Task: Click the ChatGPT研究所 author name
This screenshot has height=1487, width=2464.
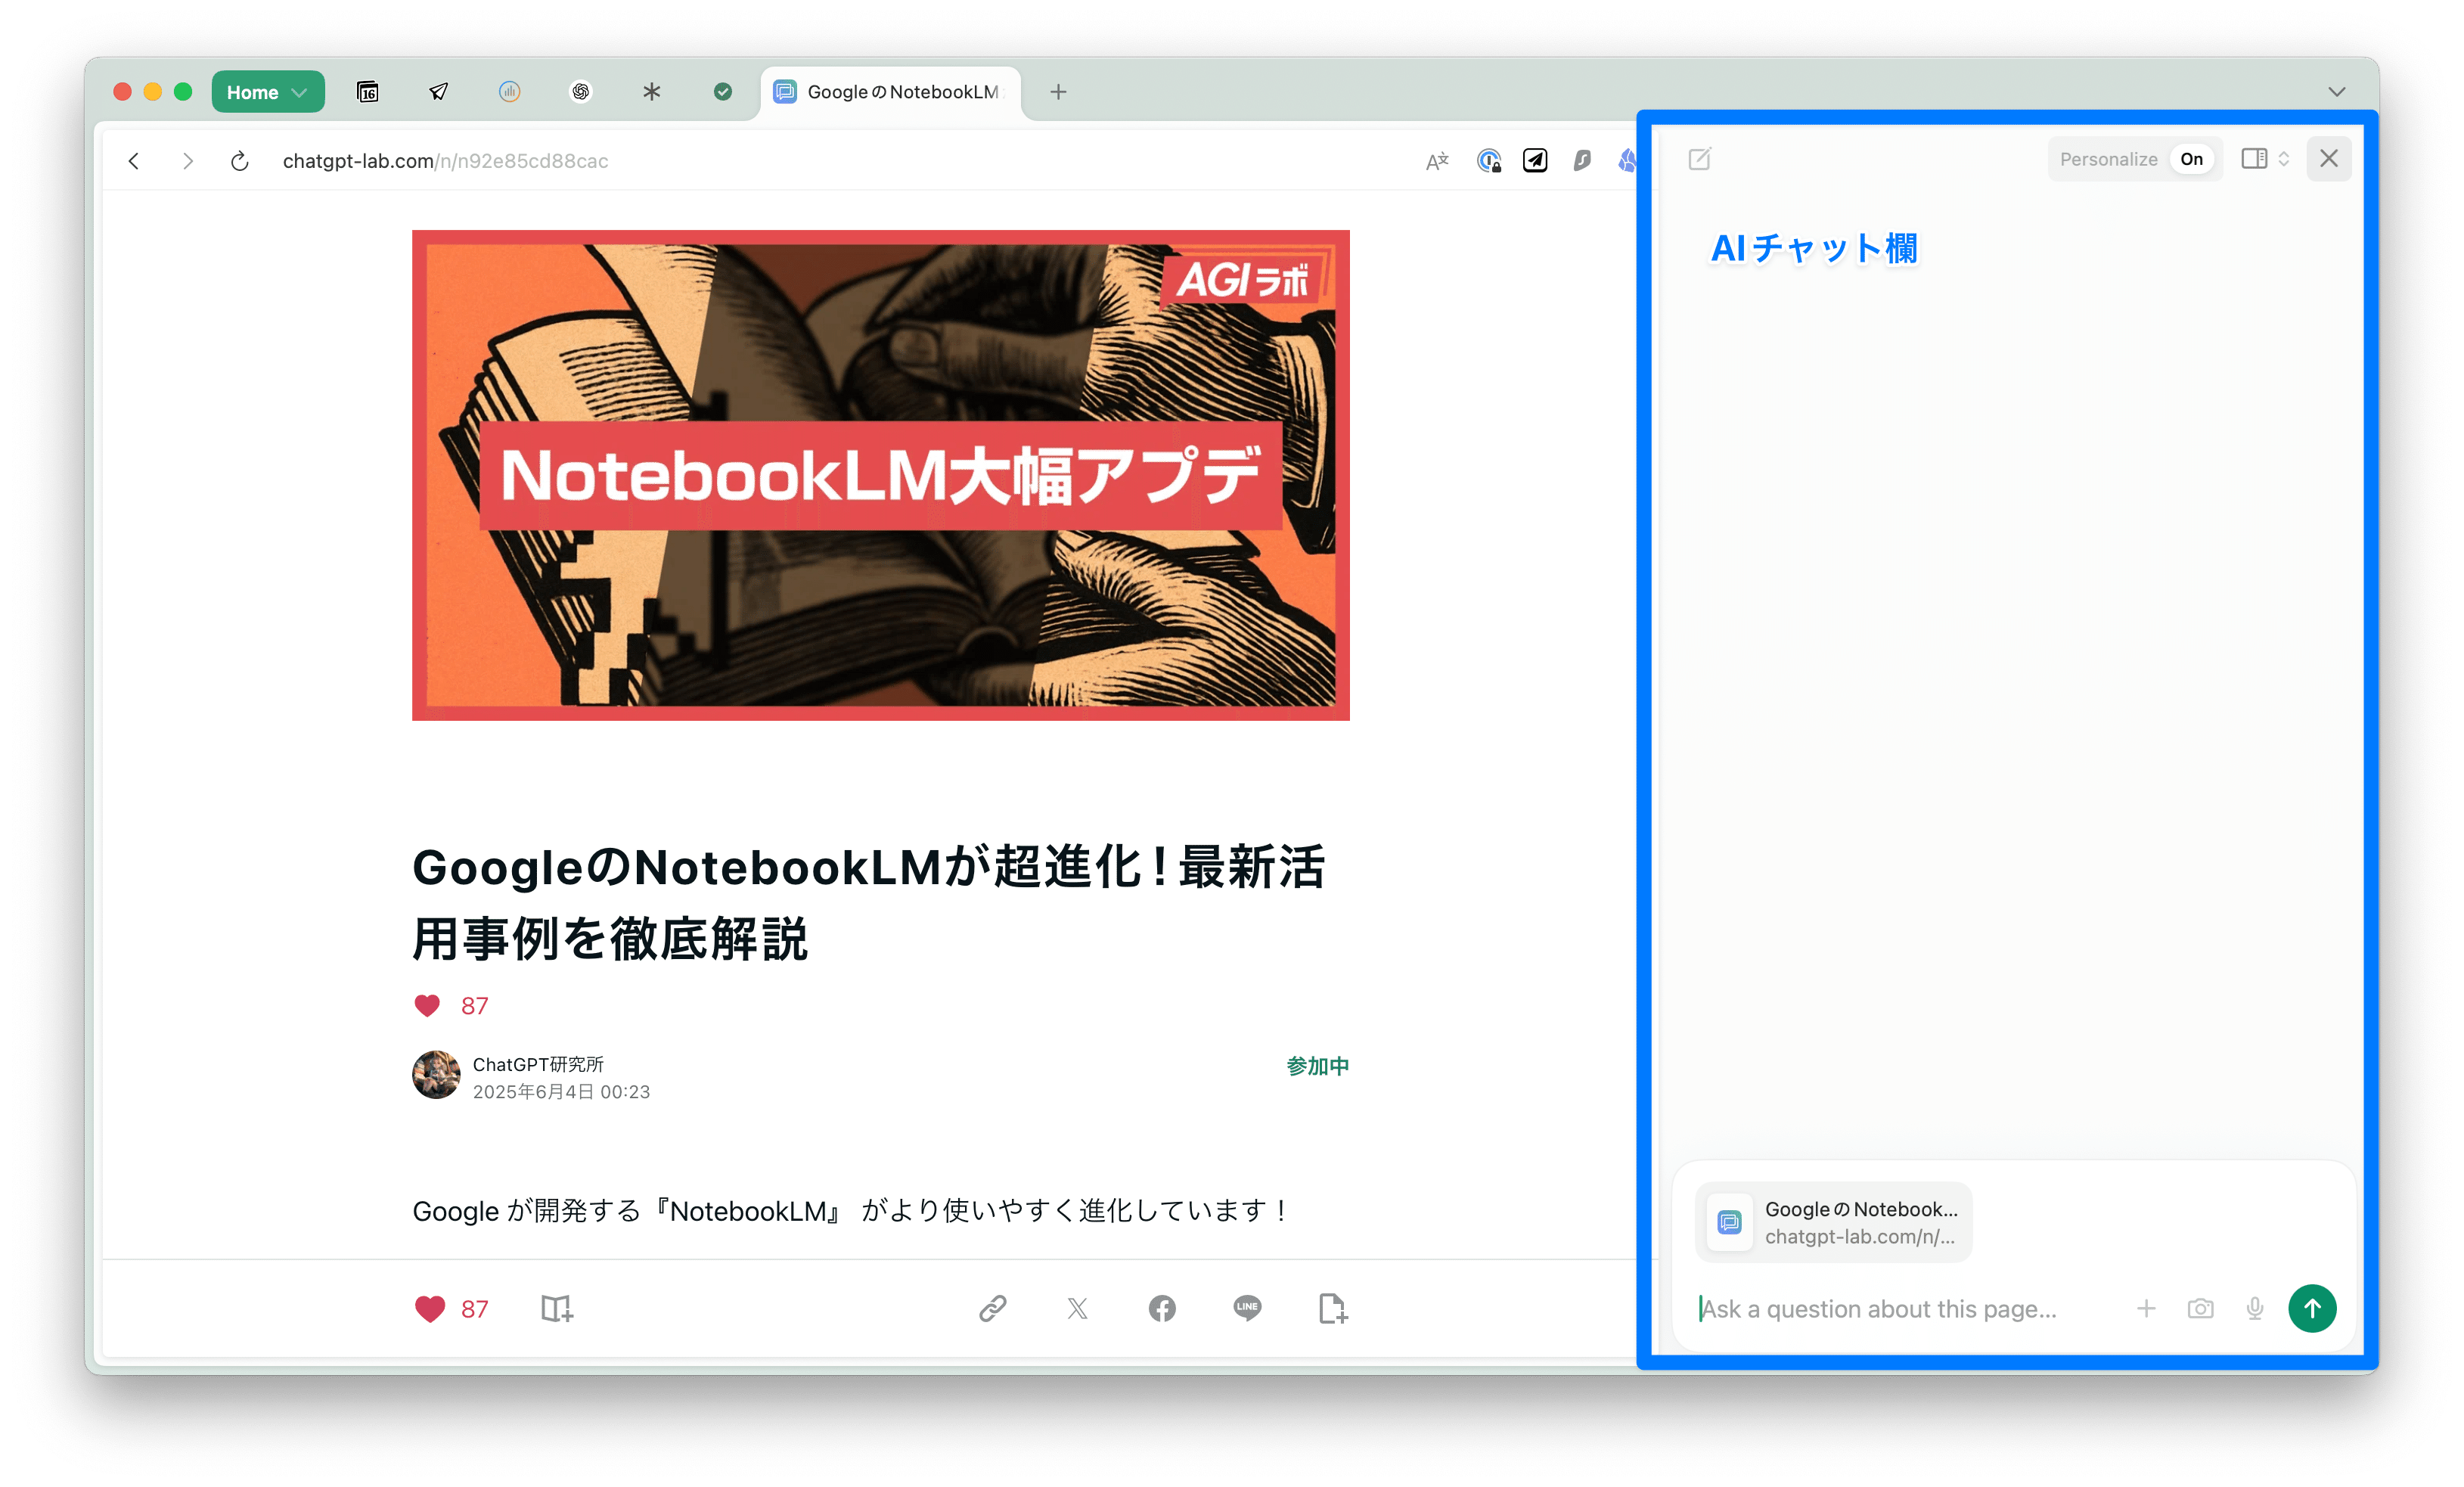Action: (x=538, y=1064)
